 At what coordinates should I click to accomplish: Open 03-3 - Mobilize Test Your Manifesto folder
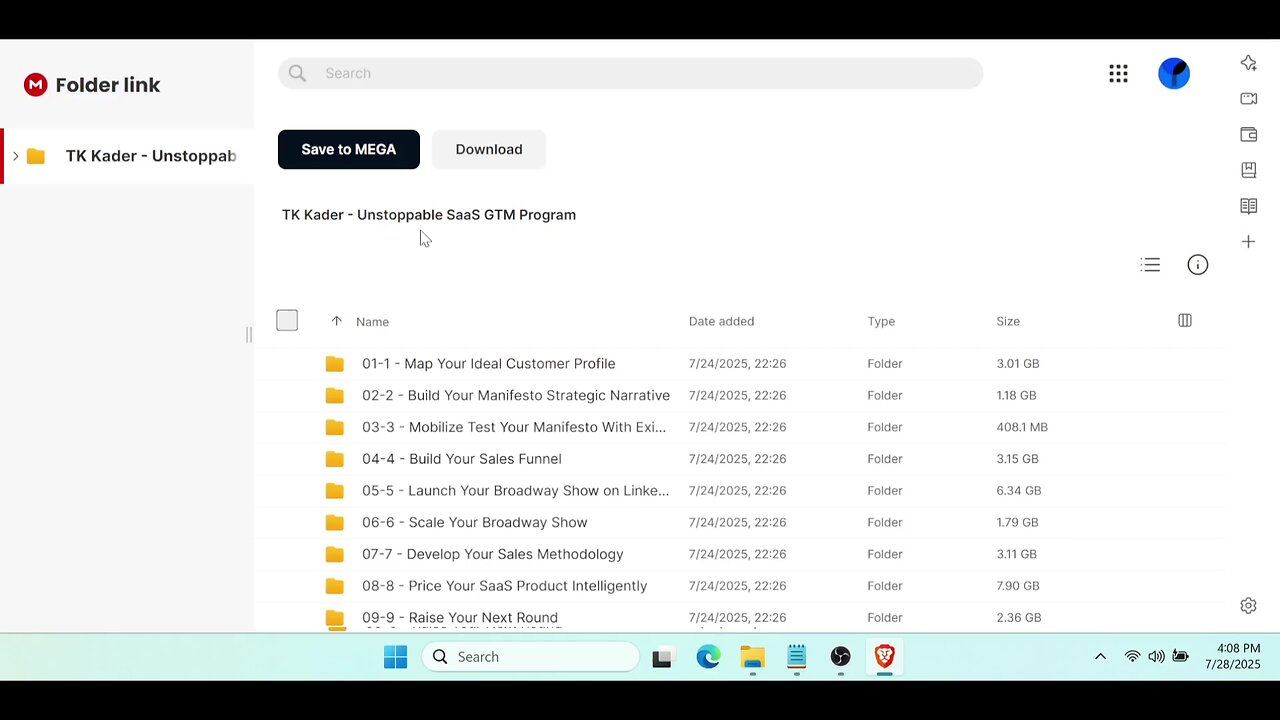(x=514, y=427)
